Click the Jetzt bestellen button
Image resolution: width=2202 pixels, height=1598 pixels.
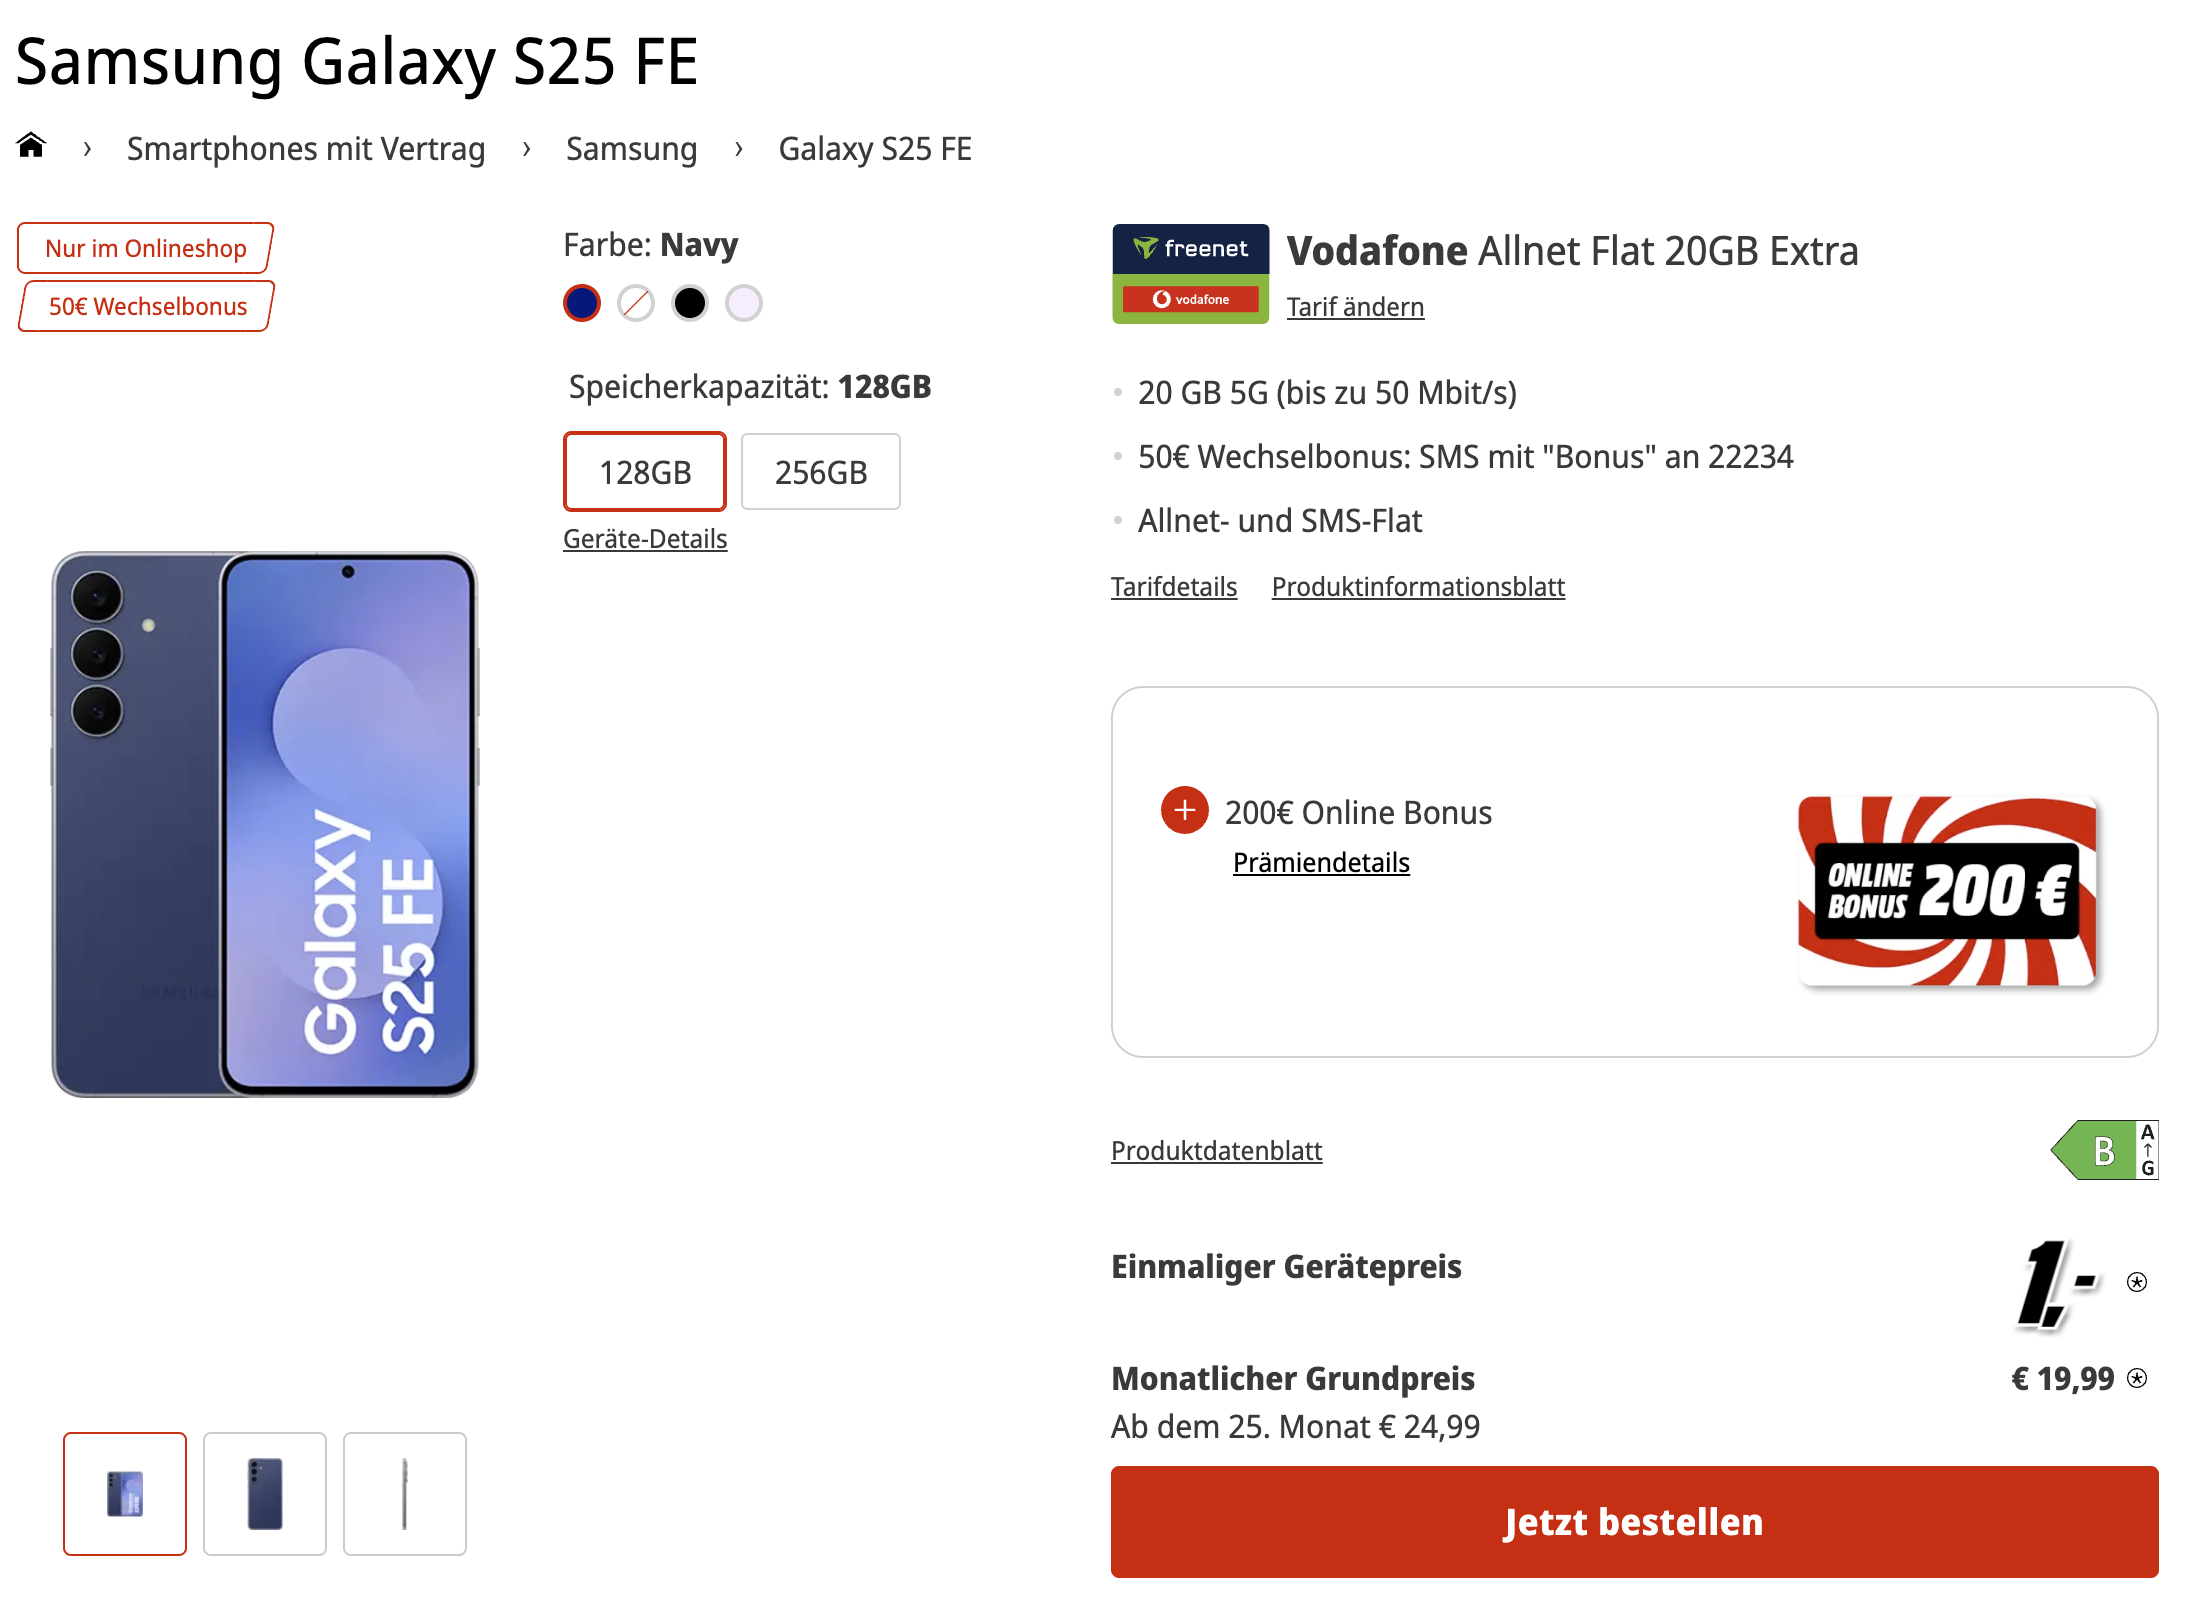1634,1521
